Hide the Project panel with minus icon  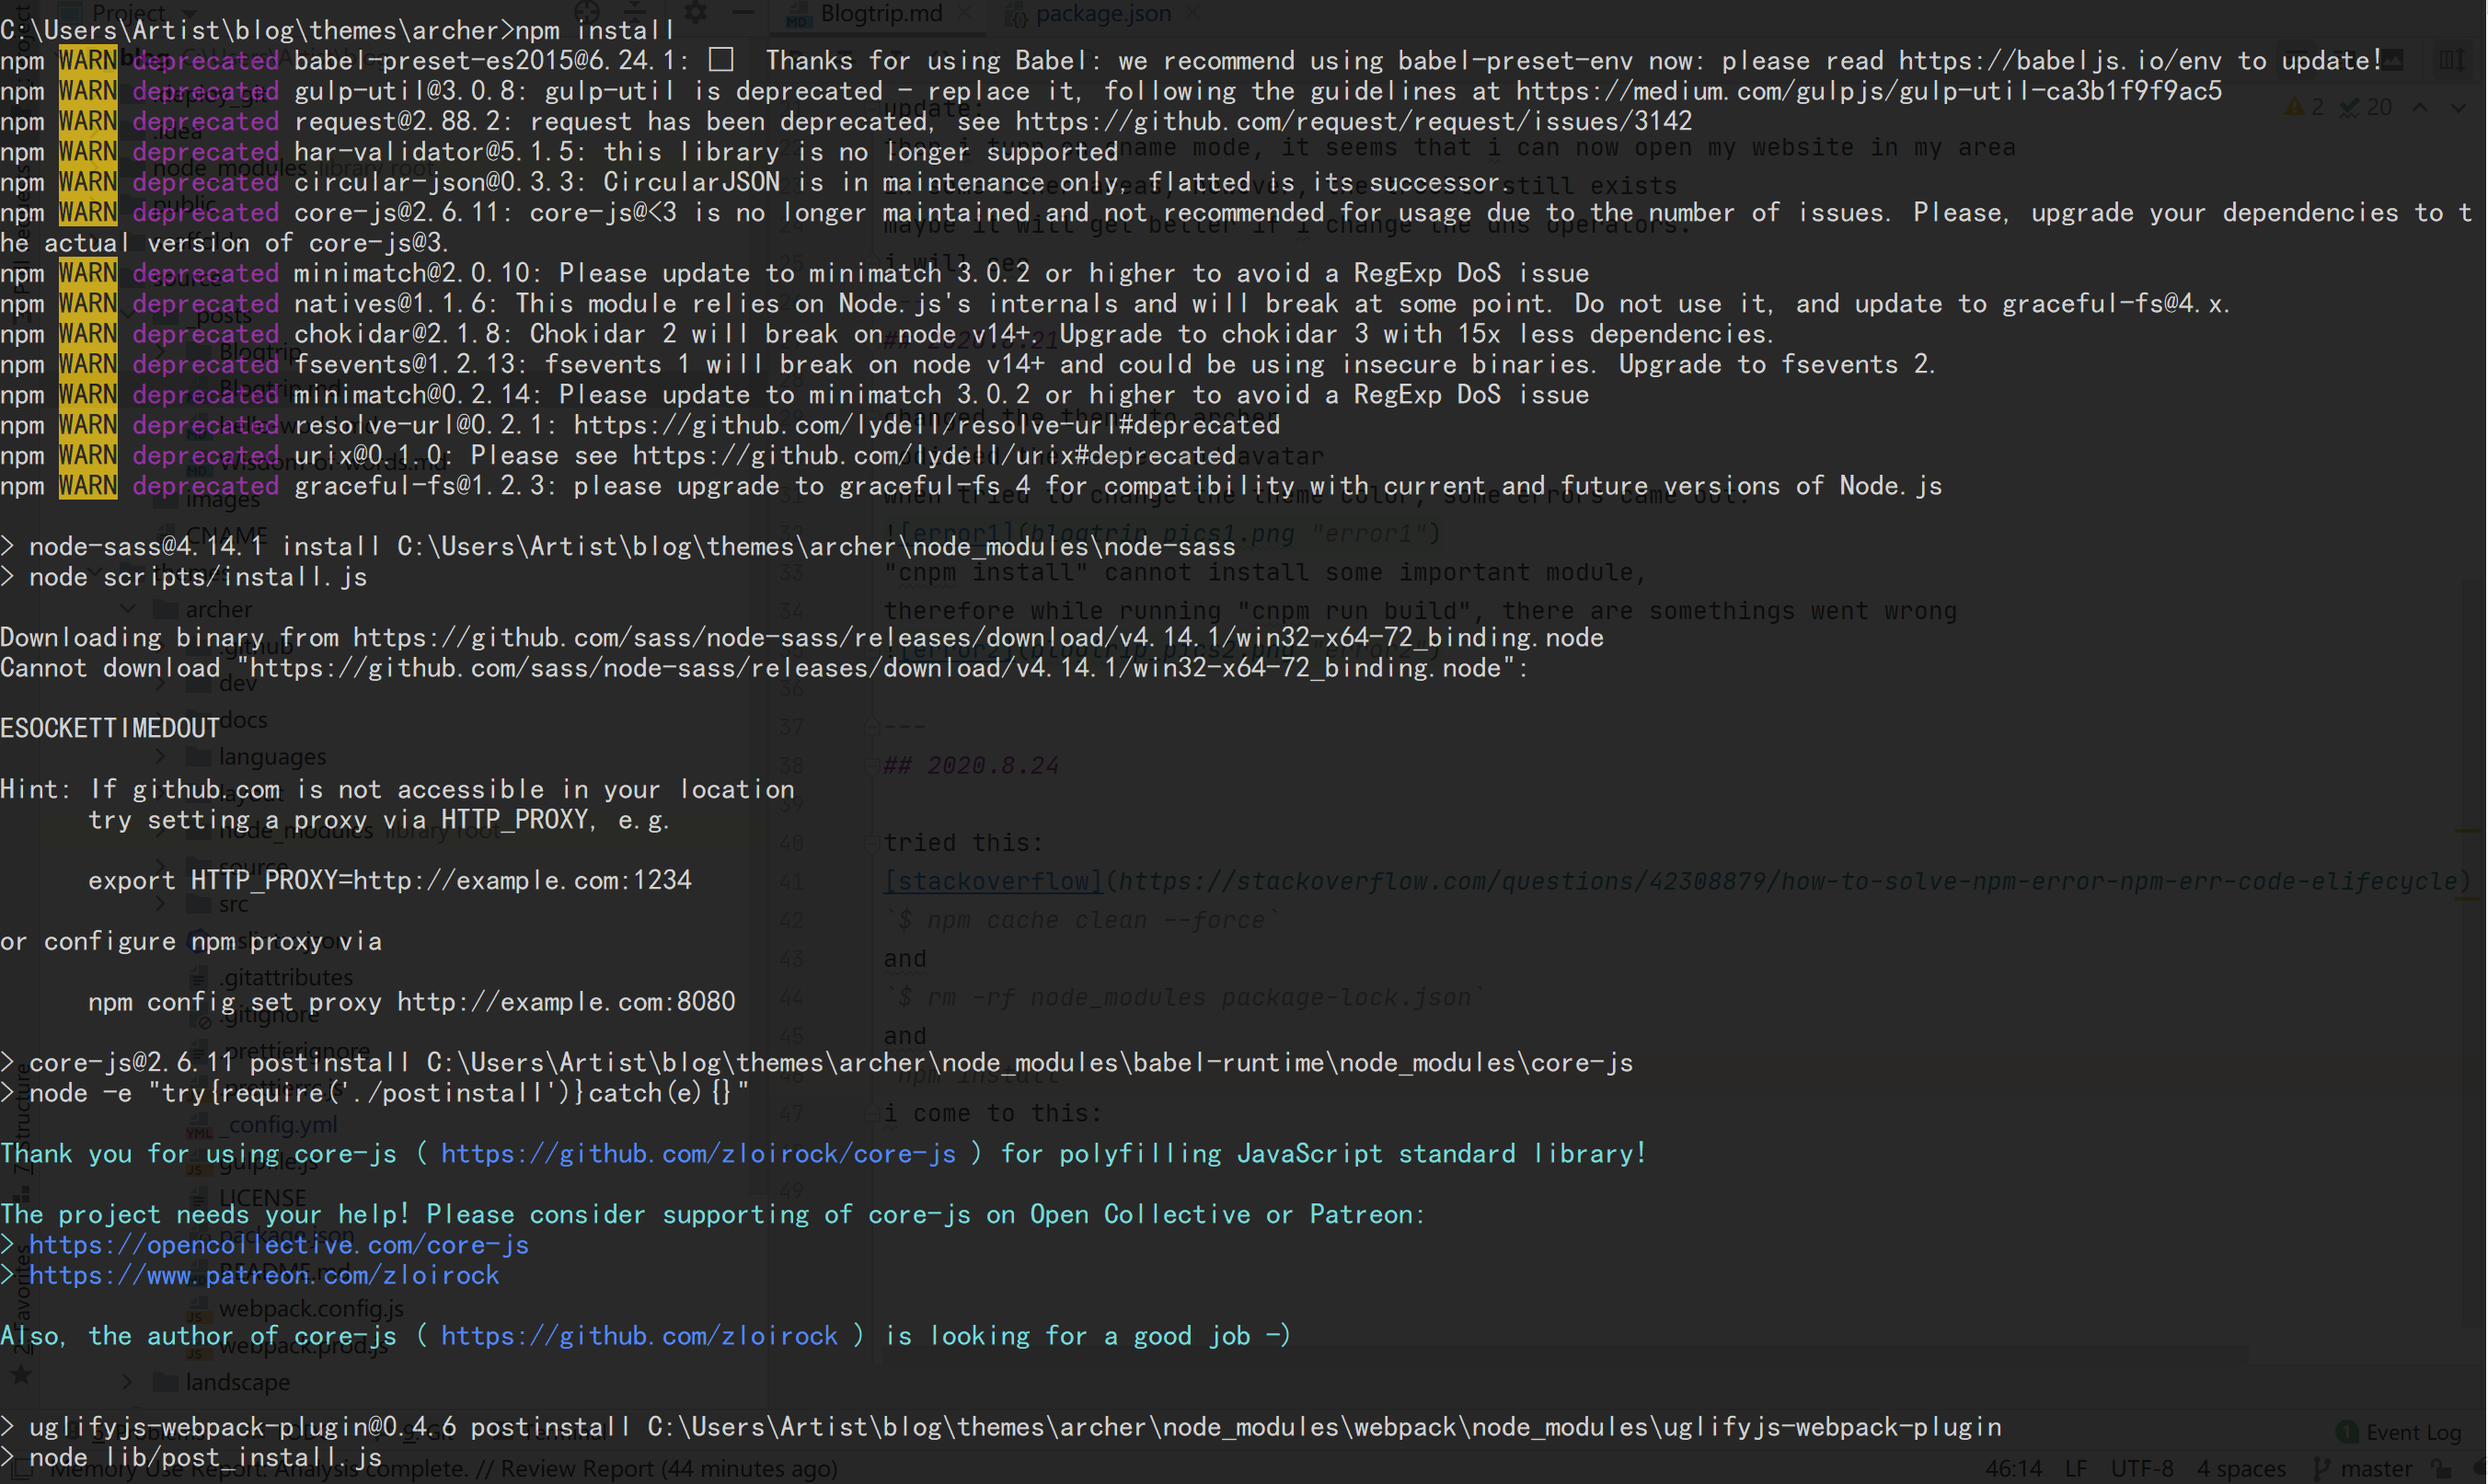pos(742,12)
